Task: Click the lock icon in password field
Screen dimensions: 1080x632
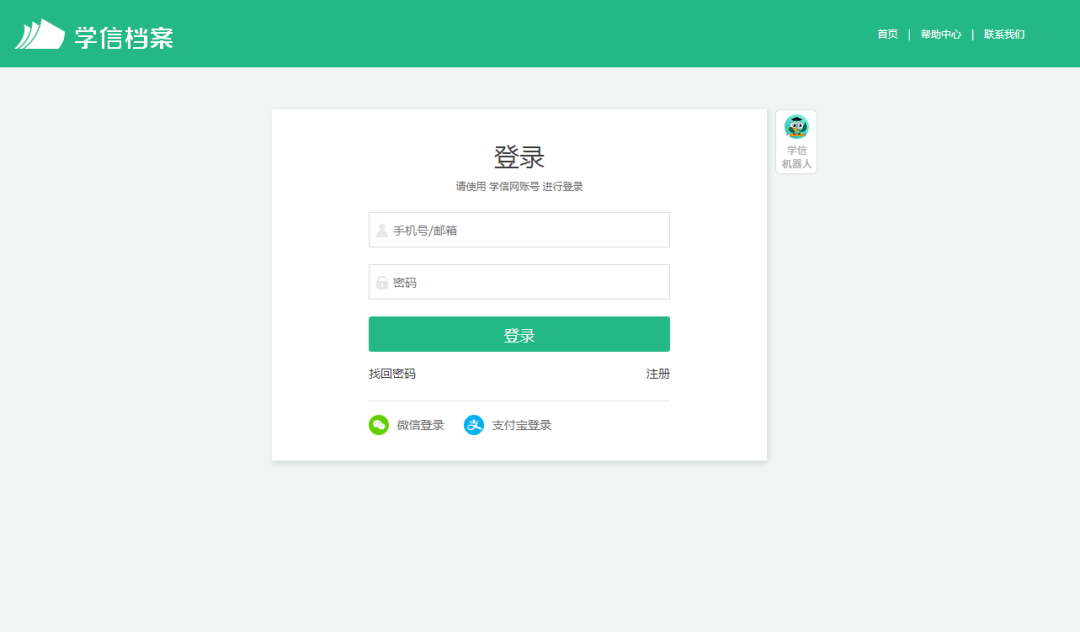Action: point(381,281)
